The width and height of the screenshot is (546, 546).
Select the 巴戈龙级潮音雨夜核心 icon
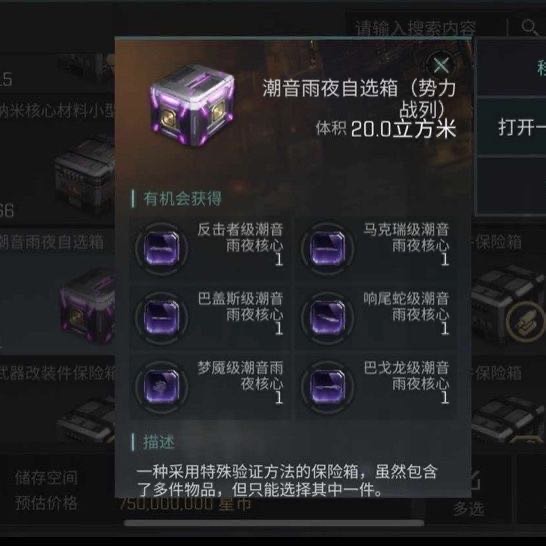(x=327, y=387)
